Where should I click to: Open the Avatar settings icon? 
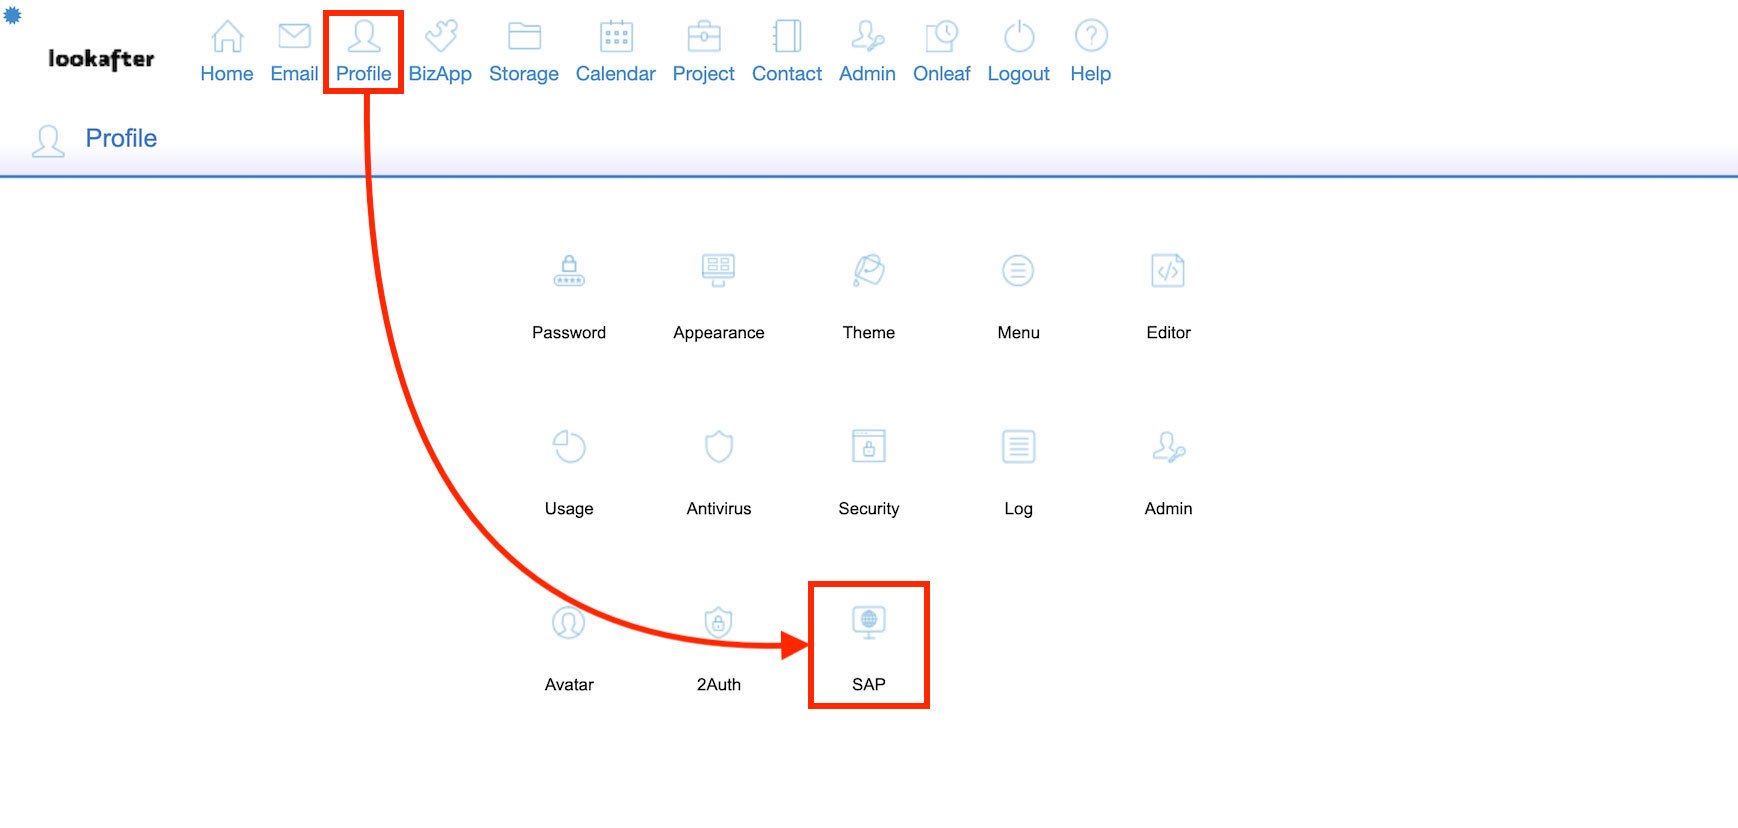pyautogui.click(x=568, y=623)
